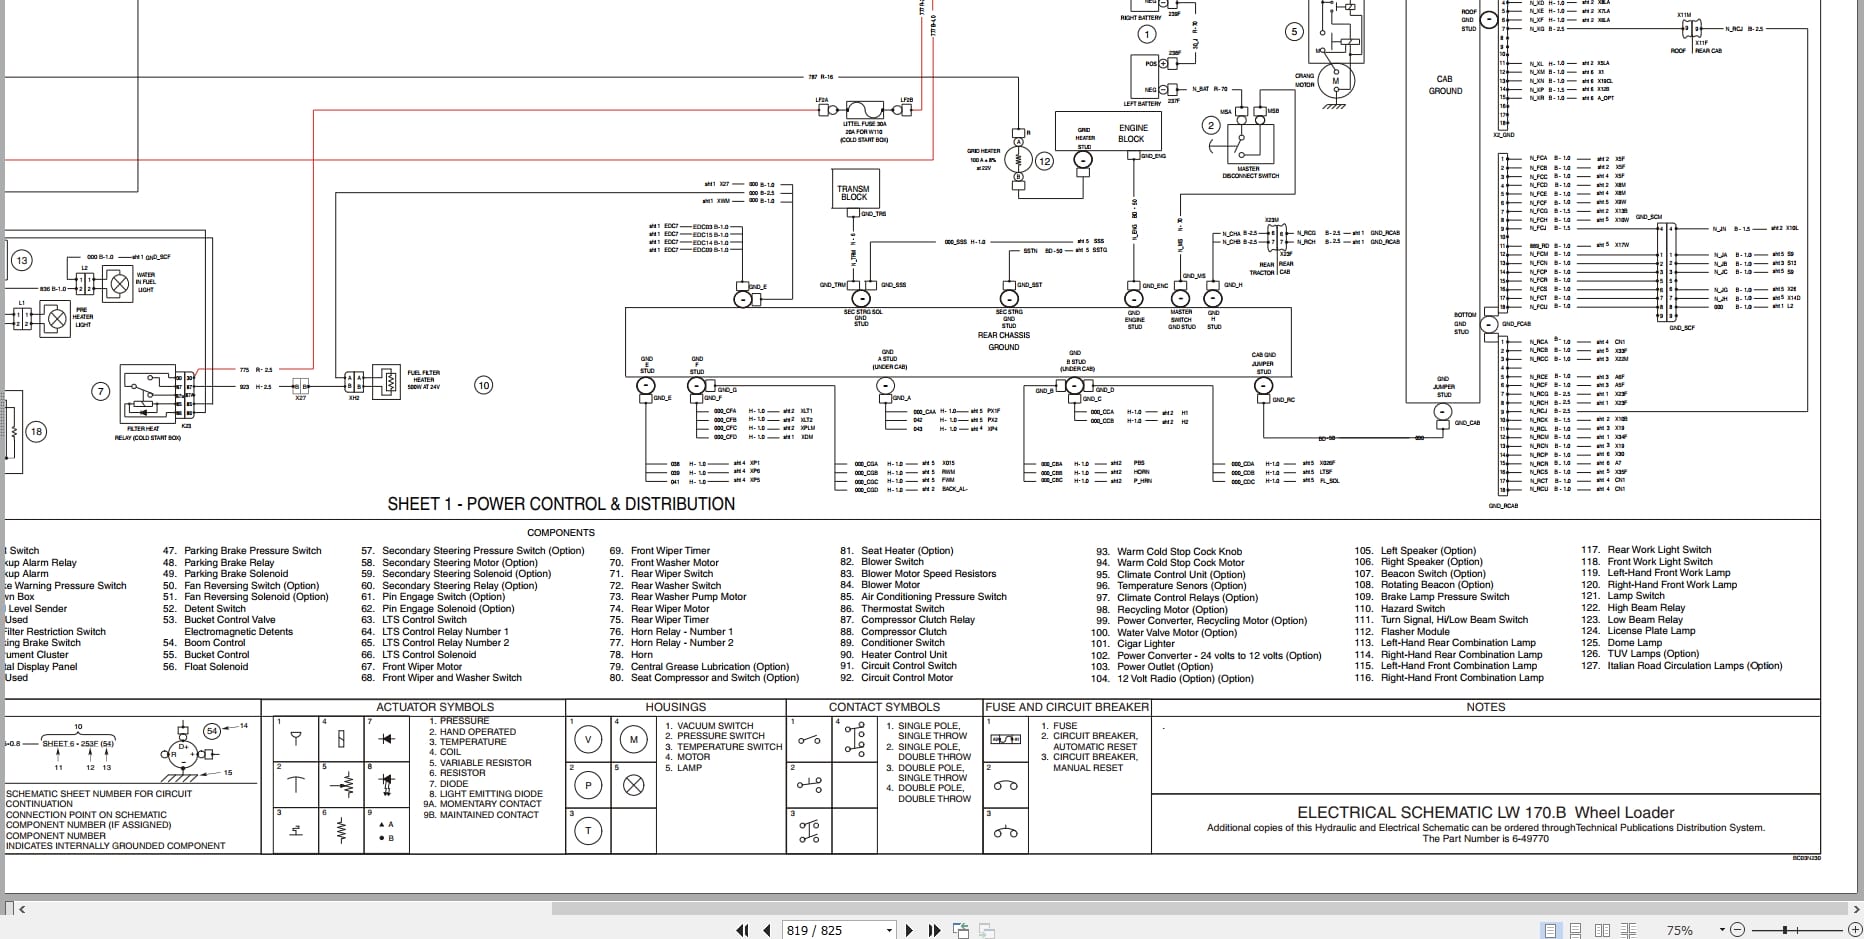
Task: Click the 75% zoom label
Action: pyautogui.click(x=1681, y=930)
